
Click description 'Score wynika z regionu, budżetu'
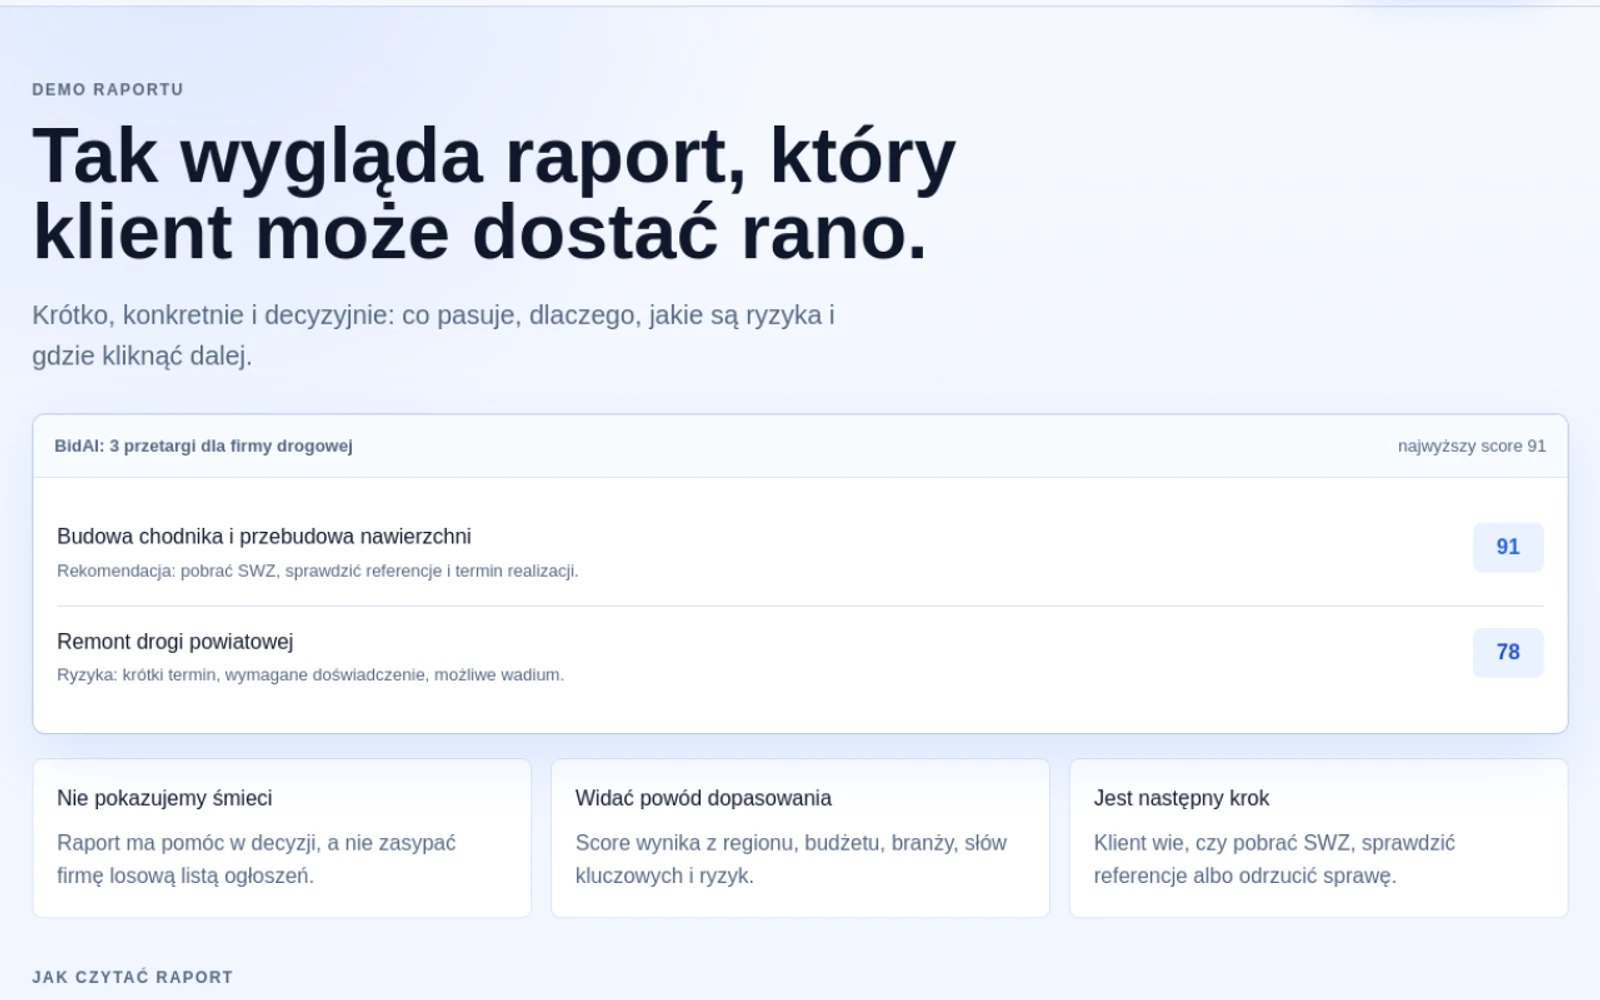click(x=791, y=859)
